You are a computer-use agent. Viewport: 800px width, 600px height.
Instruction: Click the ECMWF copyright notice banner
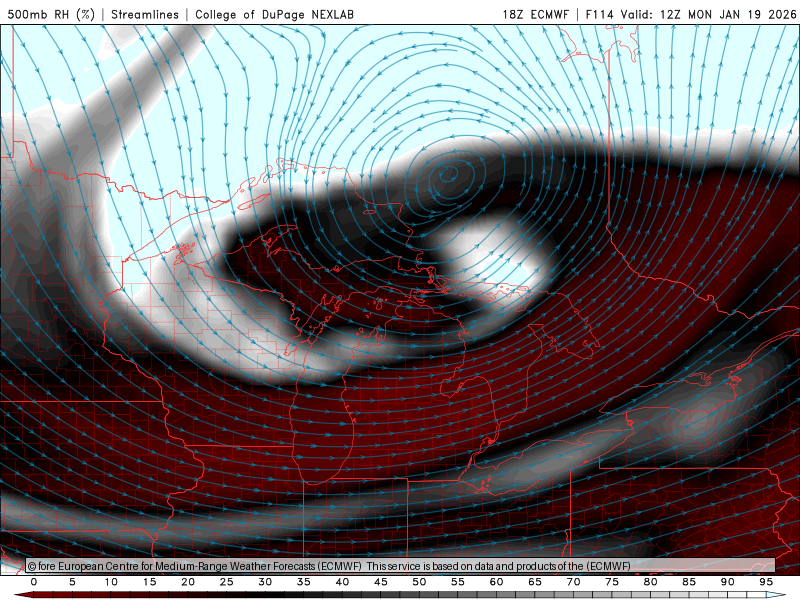[x=400, y=565]
